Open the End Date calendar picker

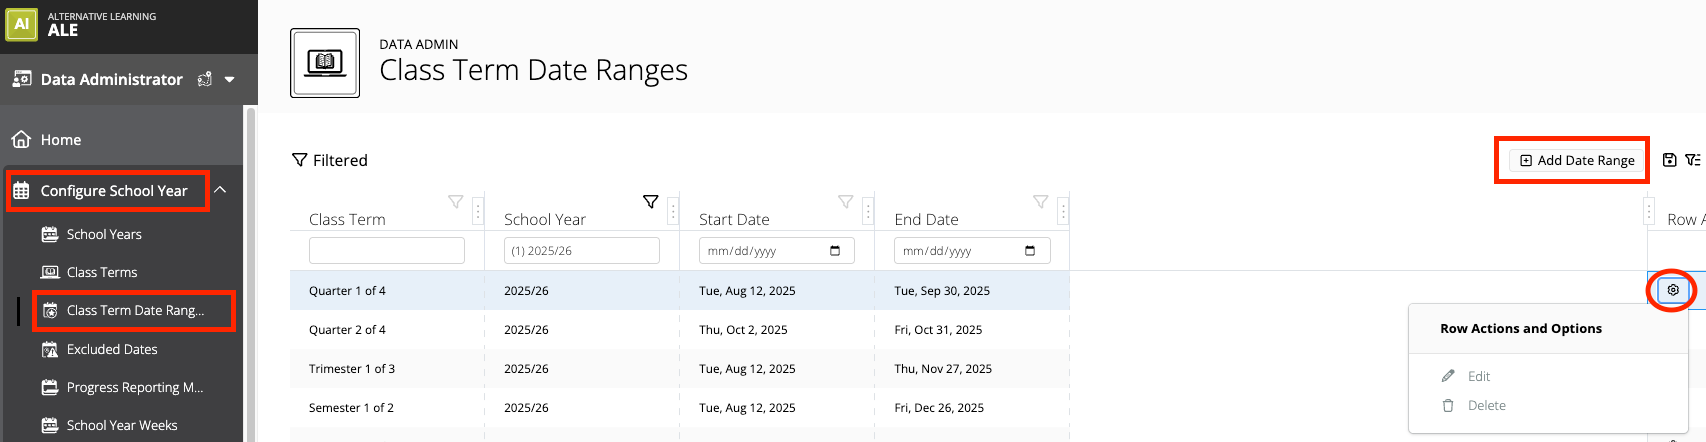(x=1030, y=251)
